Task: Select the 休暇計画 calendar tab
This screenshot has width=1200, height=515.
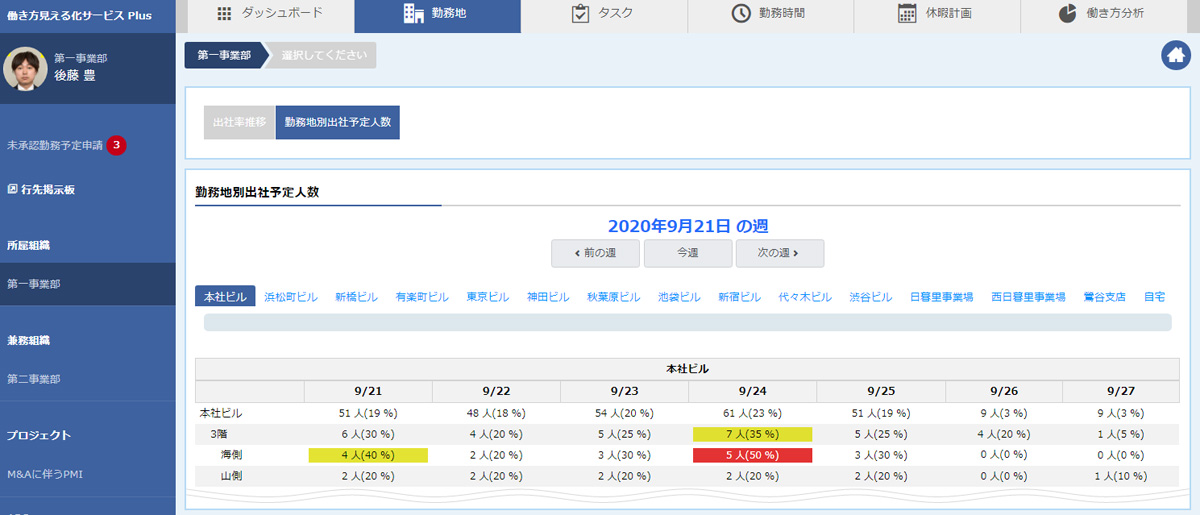Action: 935,14
